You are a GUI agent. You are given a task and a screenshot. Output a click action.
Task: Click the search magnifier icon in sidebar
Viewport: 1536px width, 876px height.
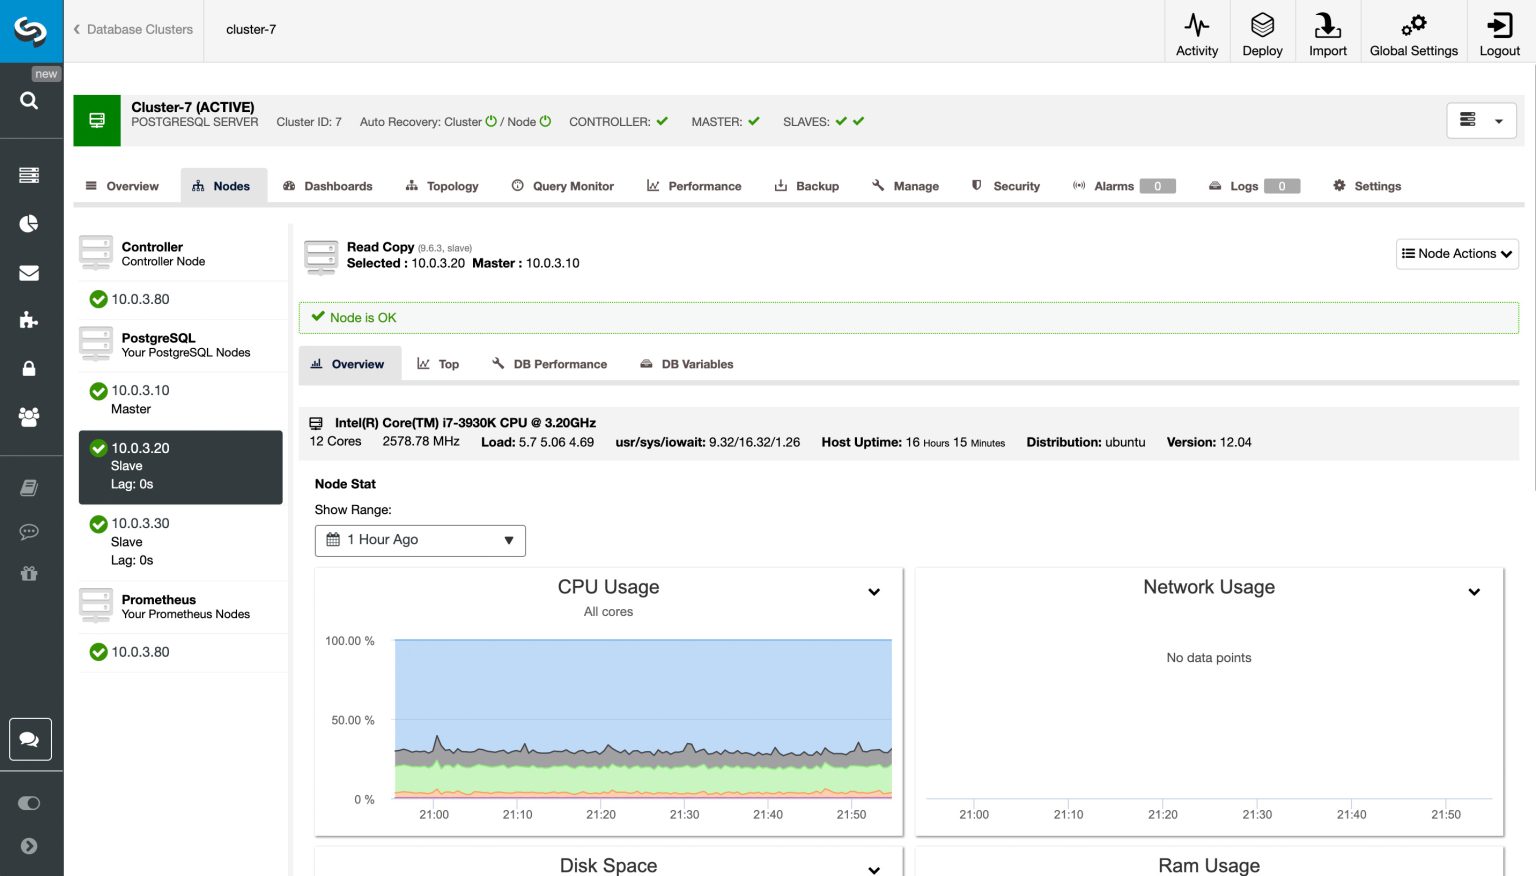[29, 100]
